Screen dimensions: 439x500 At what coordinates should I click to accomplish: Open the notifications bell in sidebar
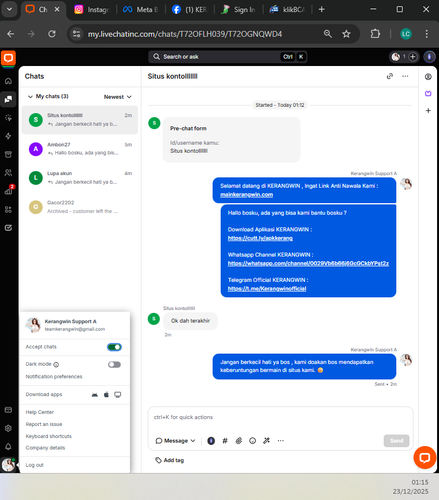[8, 447]
